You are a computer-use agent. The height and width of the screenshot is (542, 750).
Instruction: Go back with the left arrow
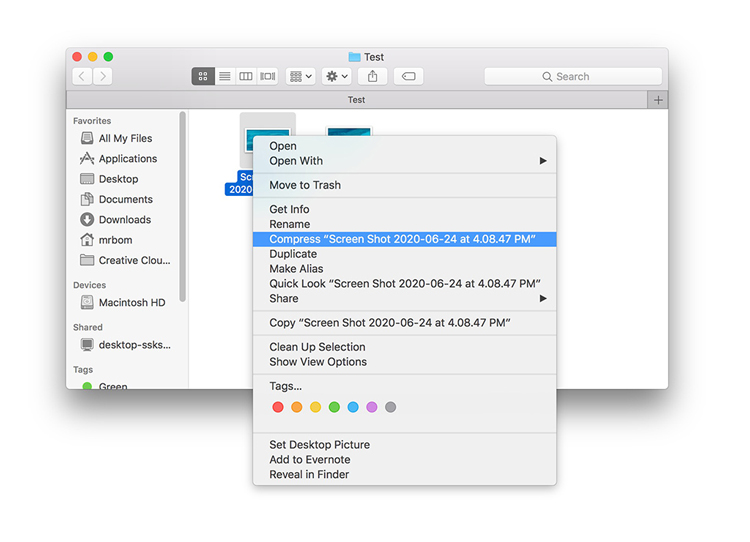(x=82, y=76)
